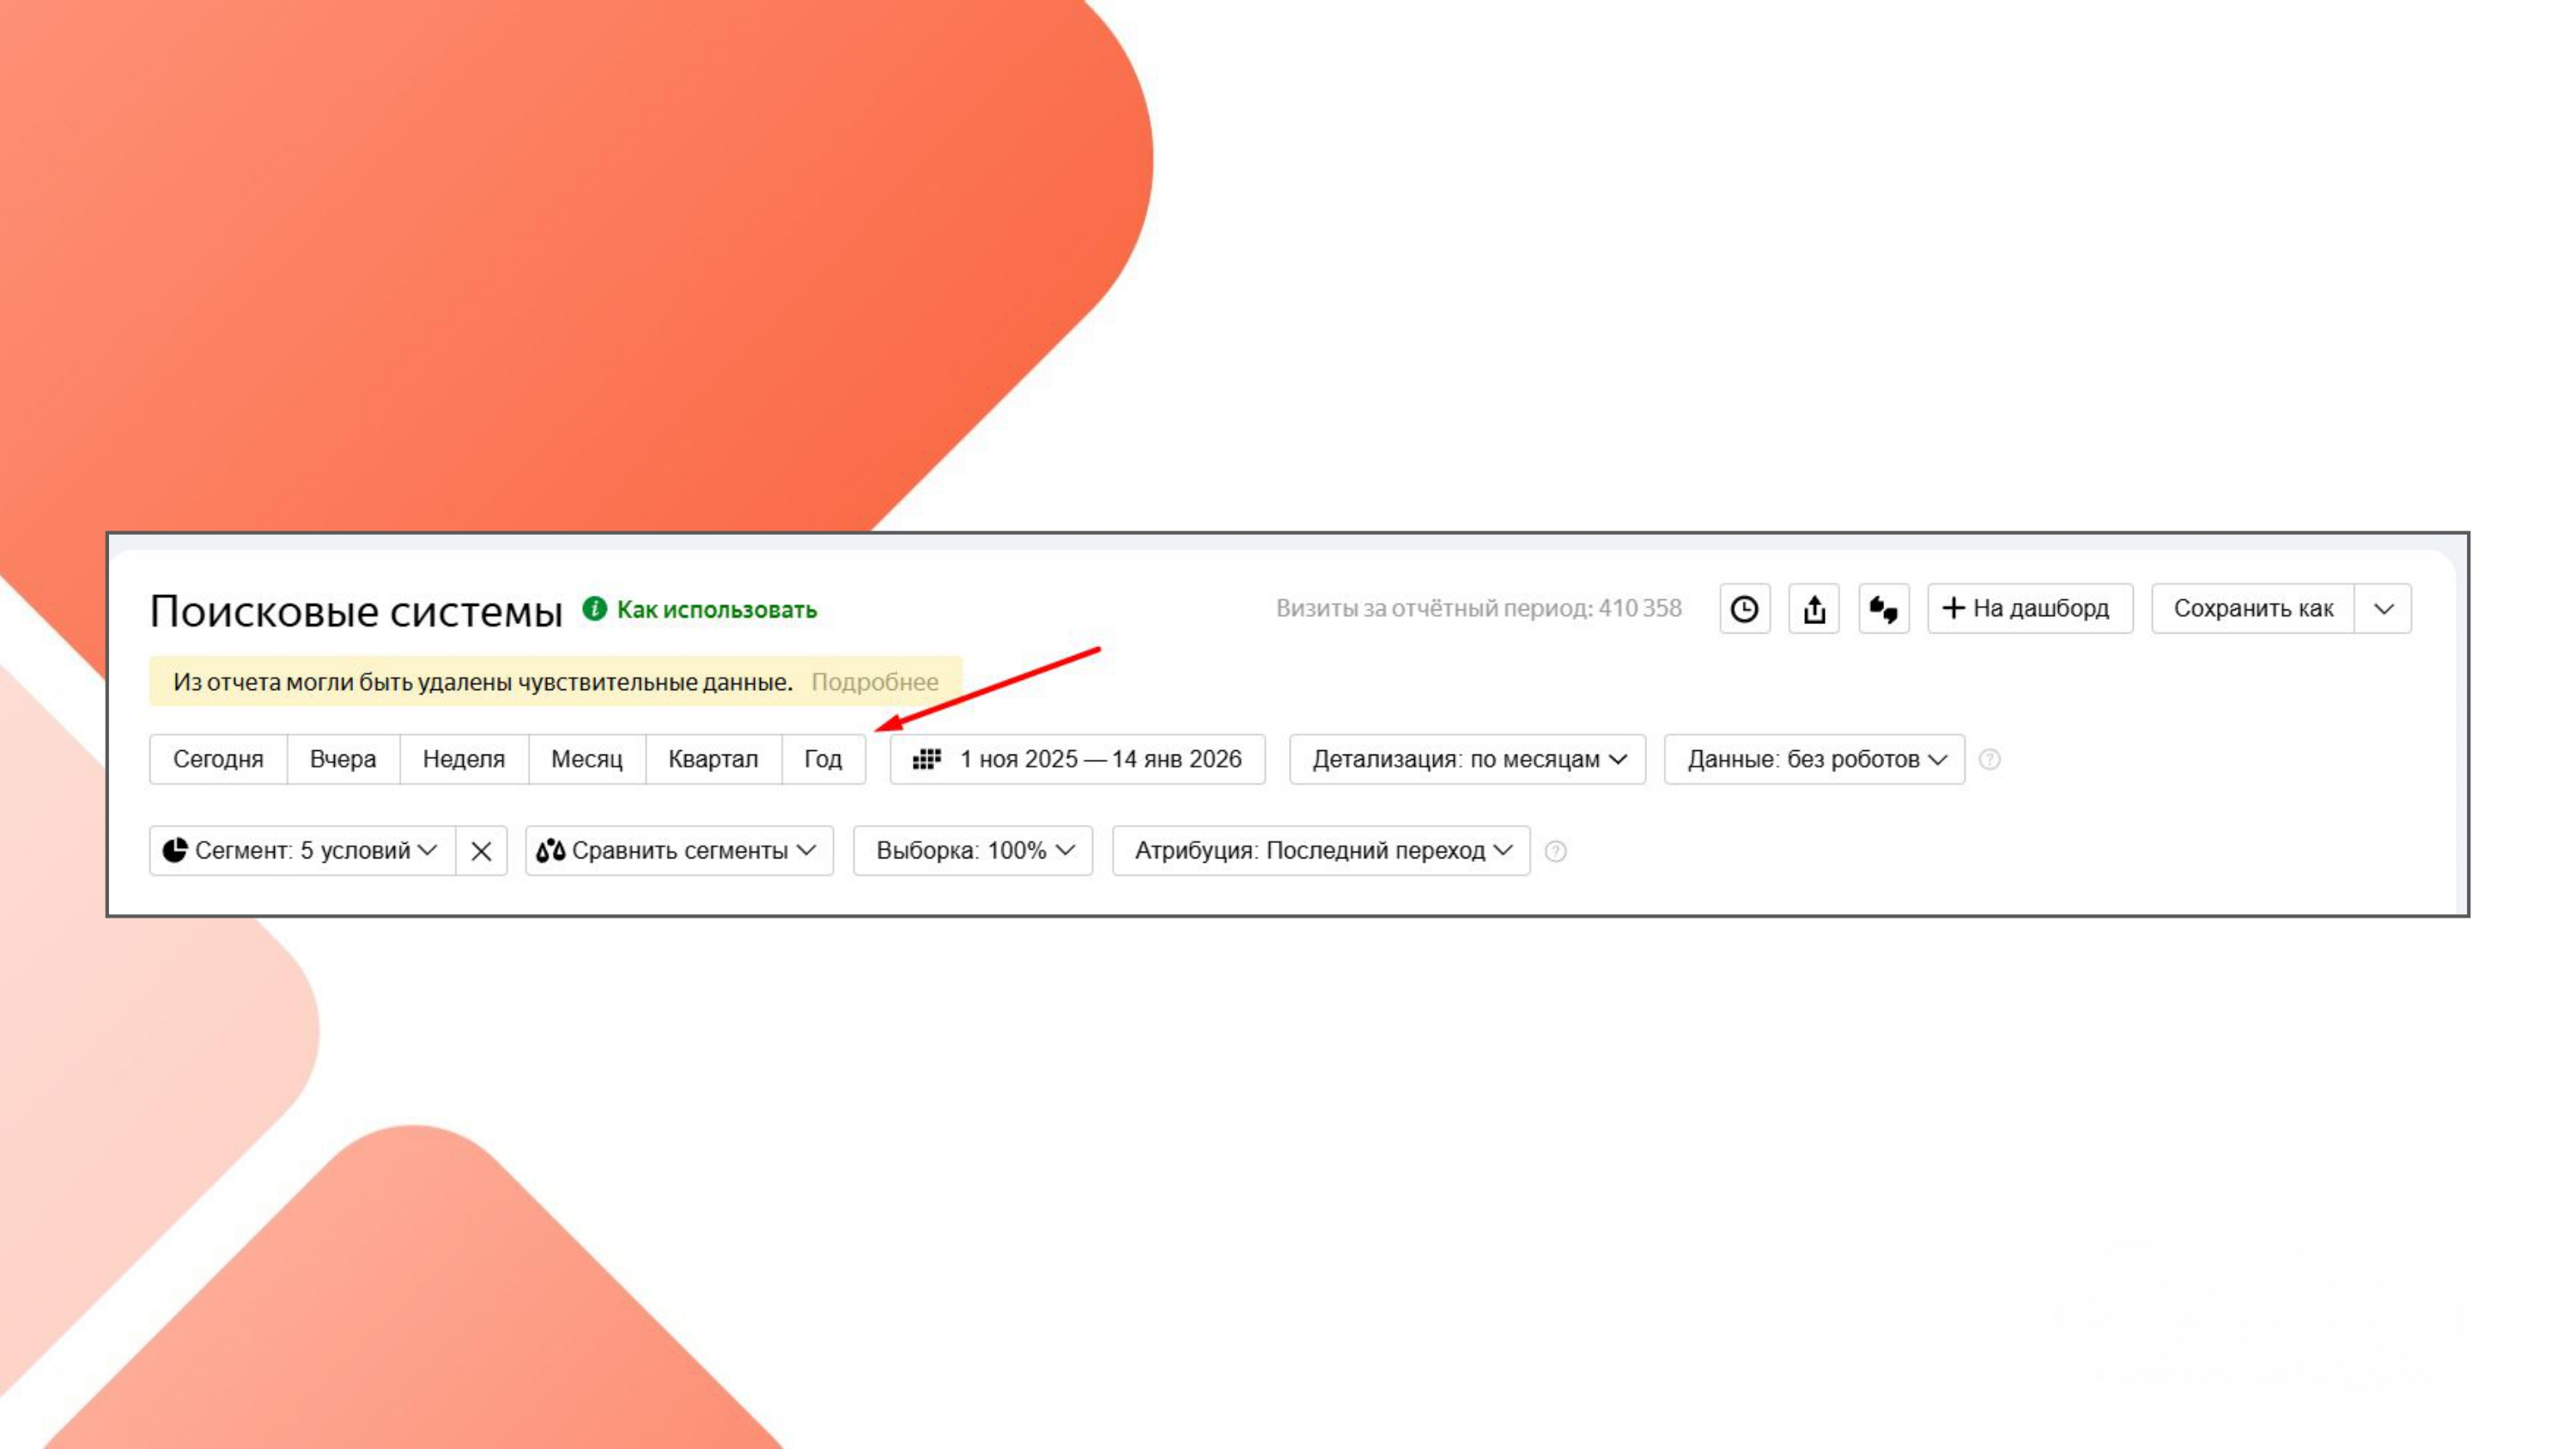Expand Данные: без роботов dropdown

pyautogui.click(x=1814, y=759)
